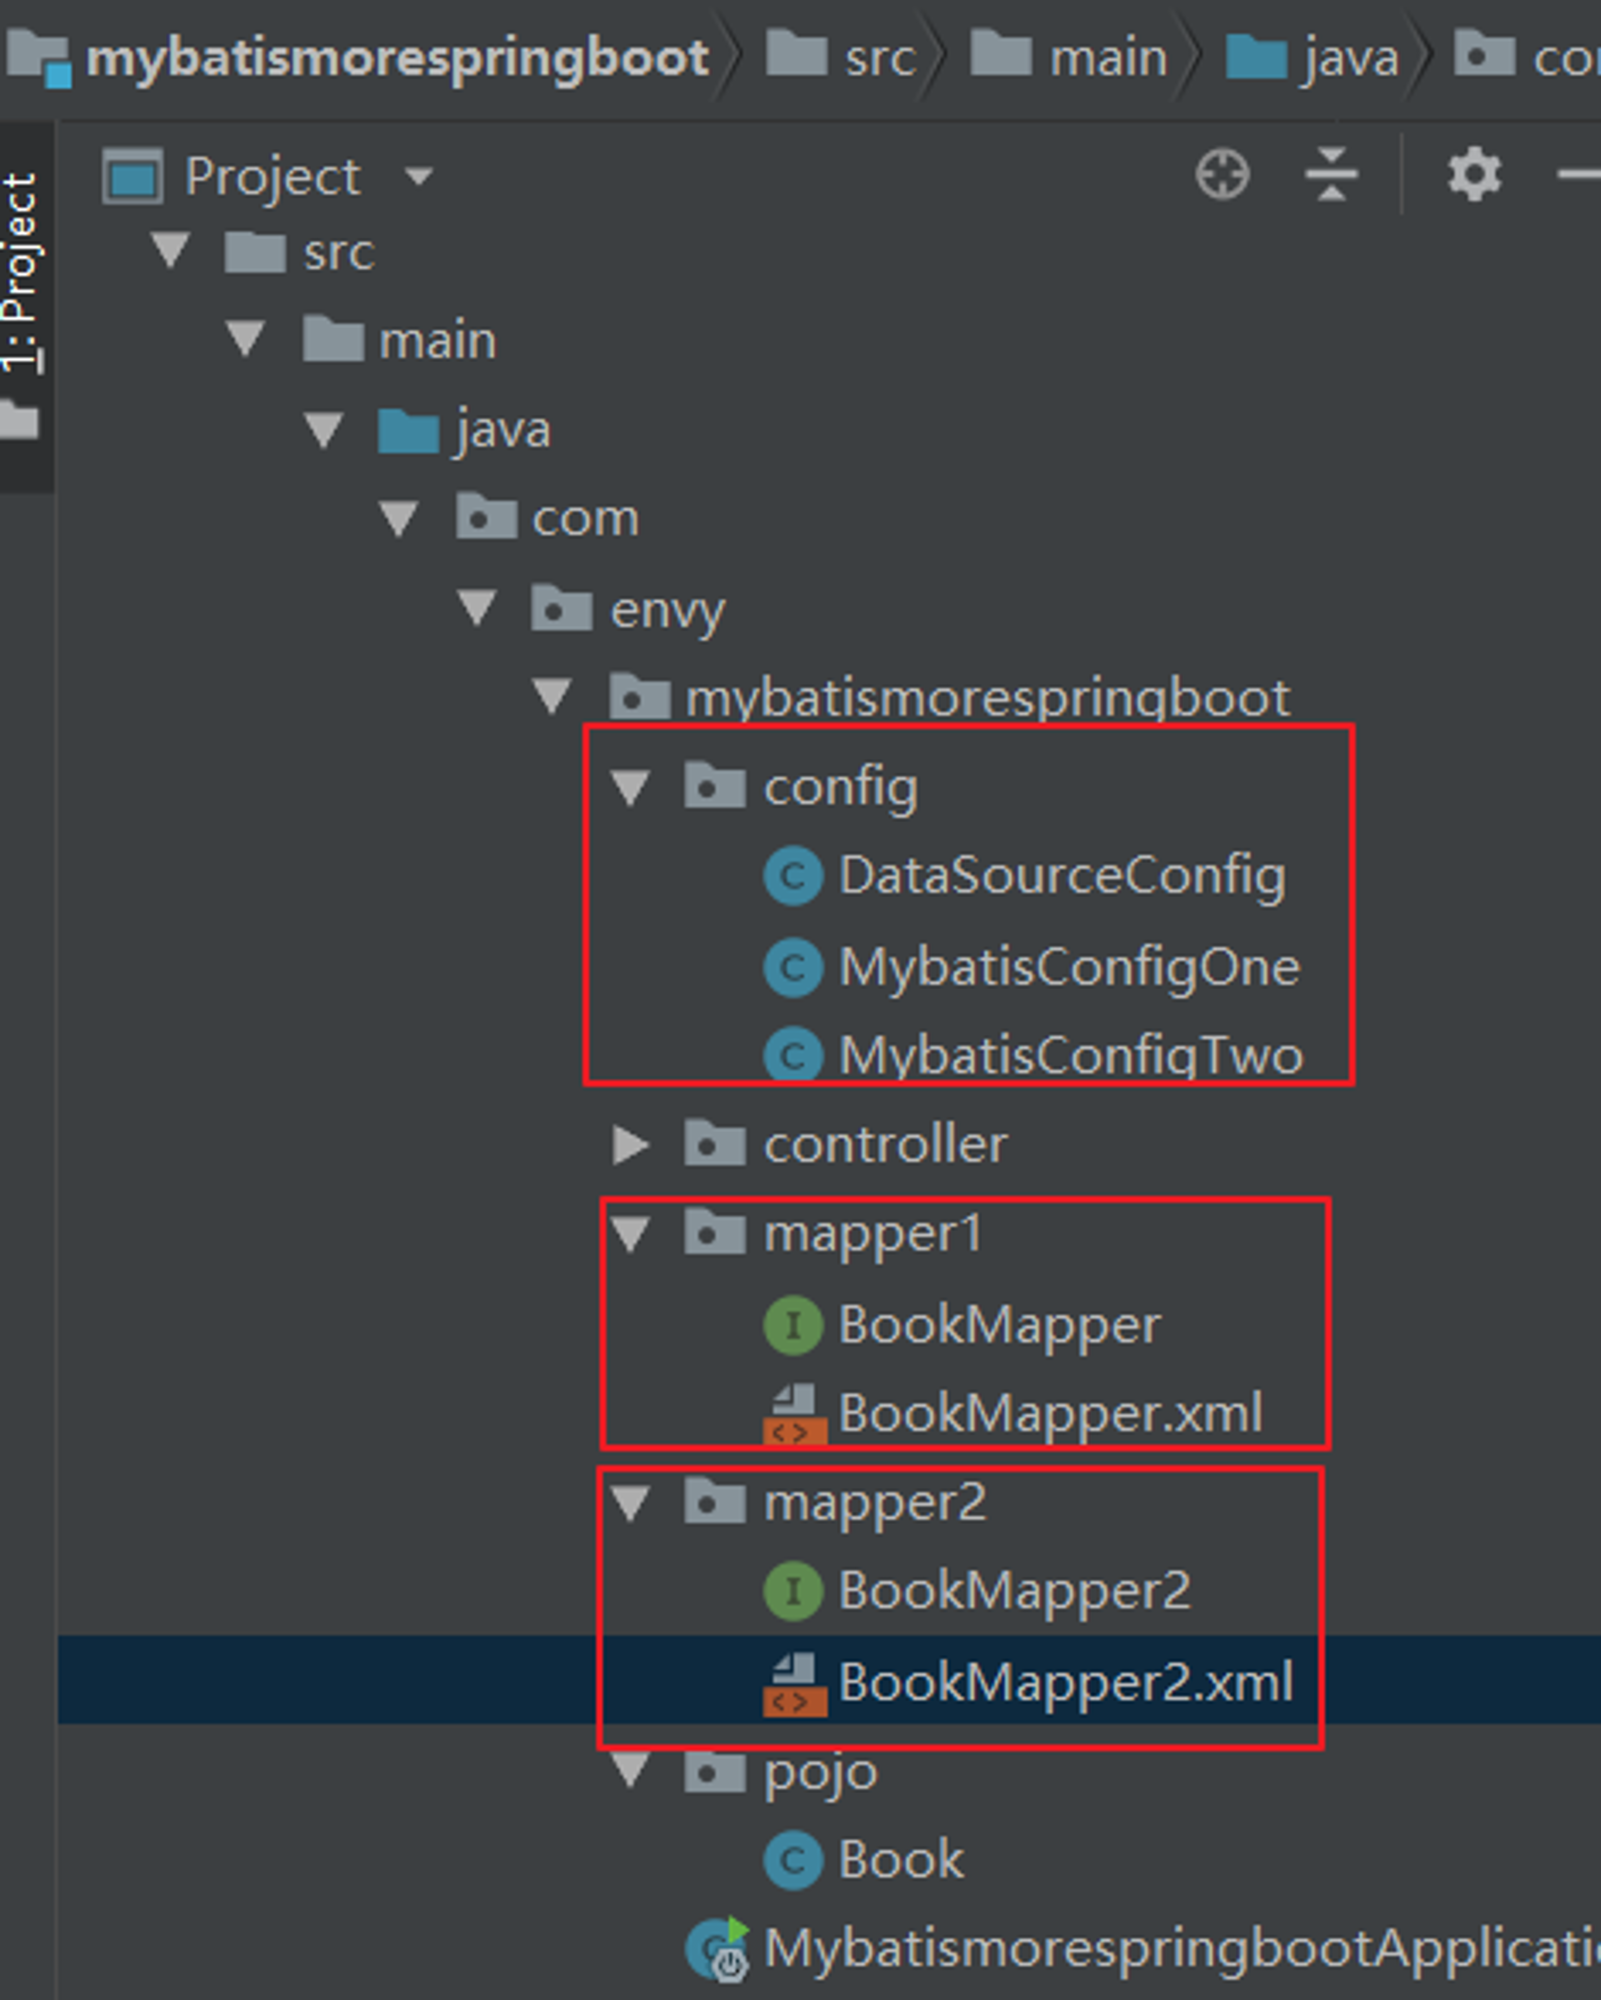1601x2000 pixels.
Task: Collapse the mapper1 package
Action: coord(631,1234)
